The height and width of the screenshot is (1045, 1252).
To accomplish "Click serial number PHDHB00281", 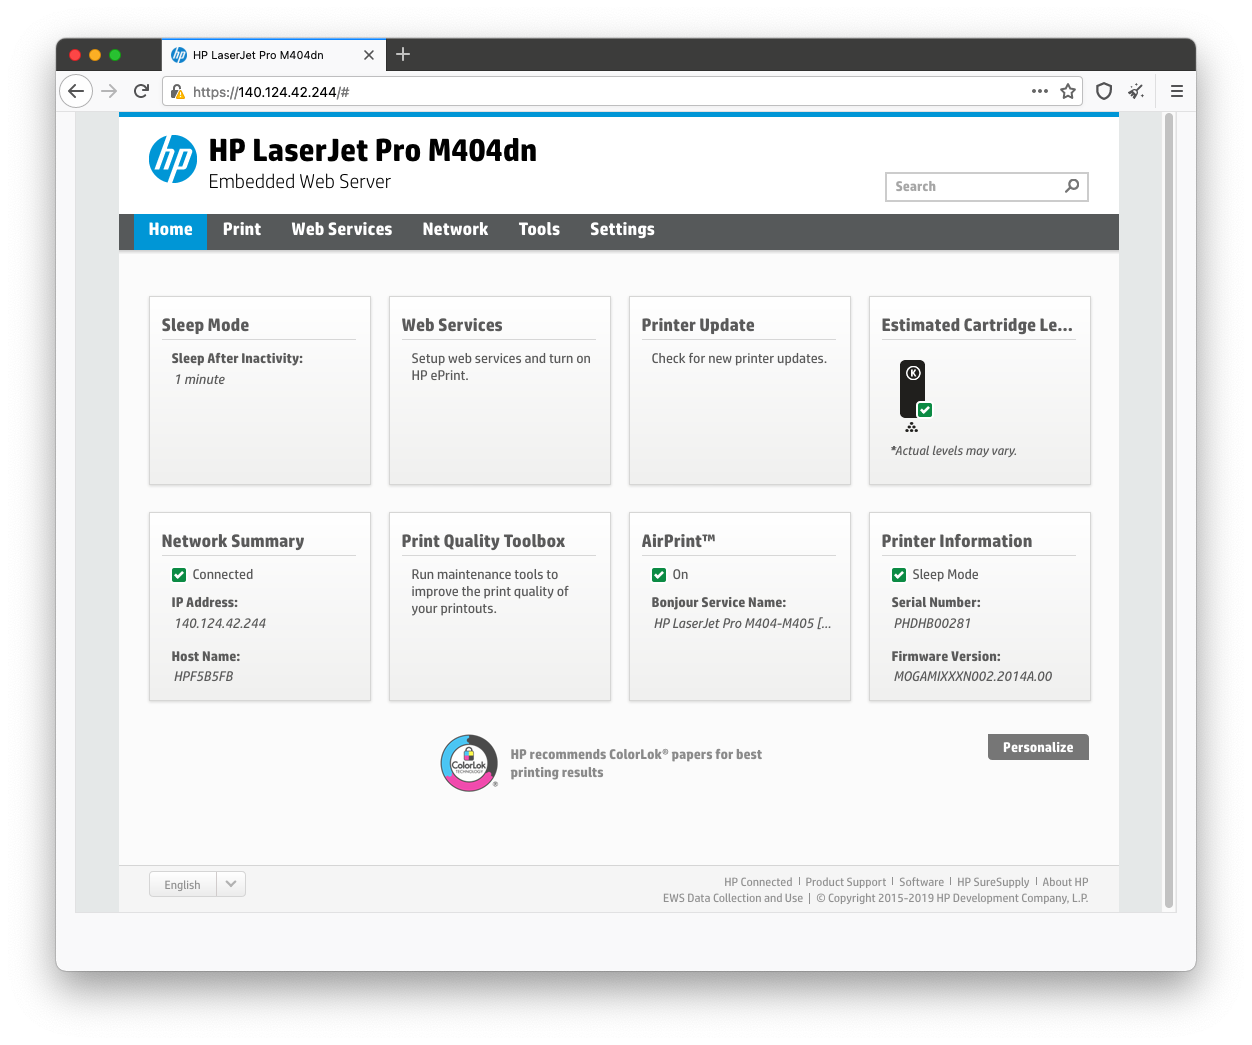I will pos(932,623).
